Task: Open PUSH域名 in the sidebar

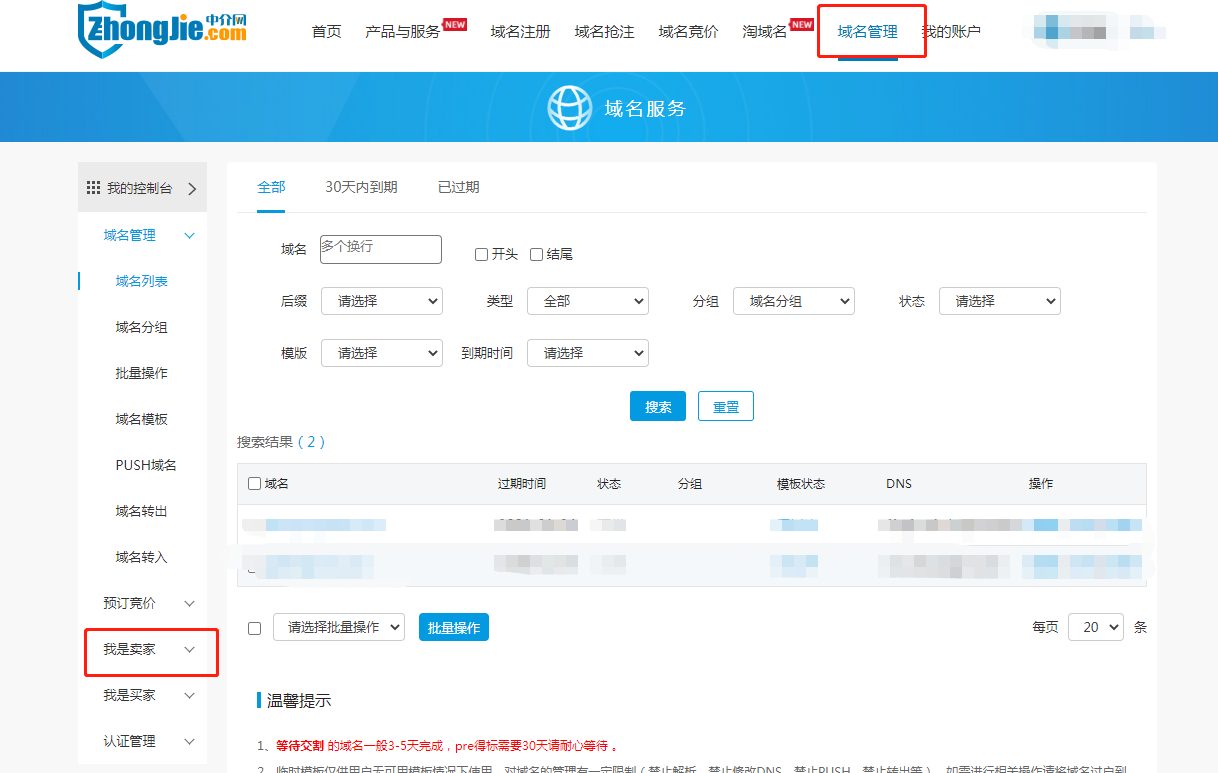Action: click(146, 466)
